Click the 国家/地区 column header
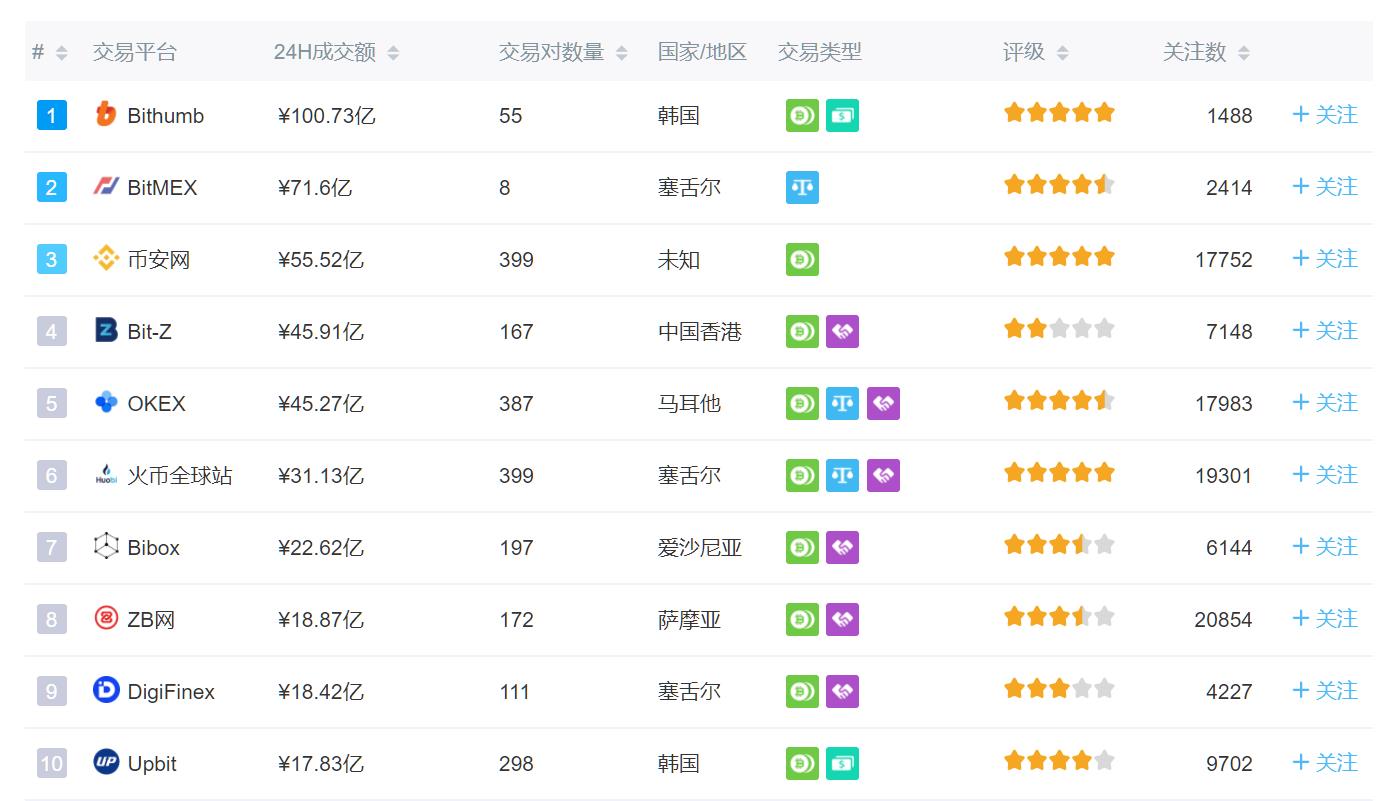The width and height of the screenshot is (1393, 801). pyautogui.click(x=702, y=52)
